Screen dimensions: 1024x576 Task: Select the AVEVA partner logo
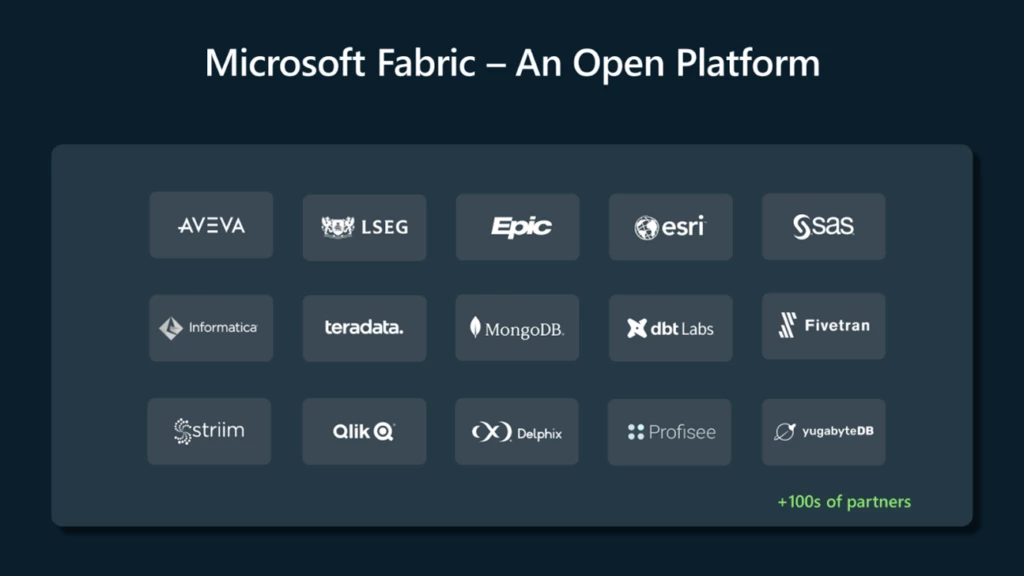[211, 224]
